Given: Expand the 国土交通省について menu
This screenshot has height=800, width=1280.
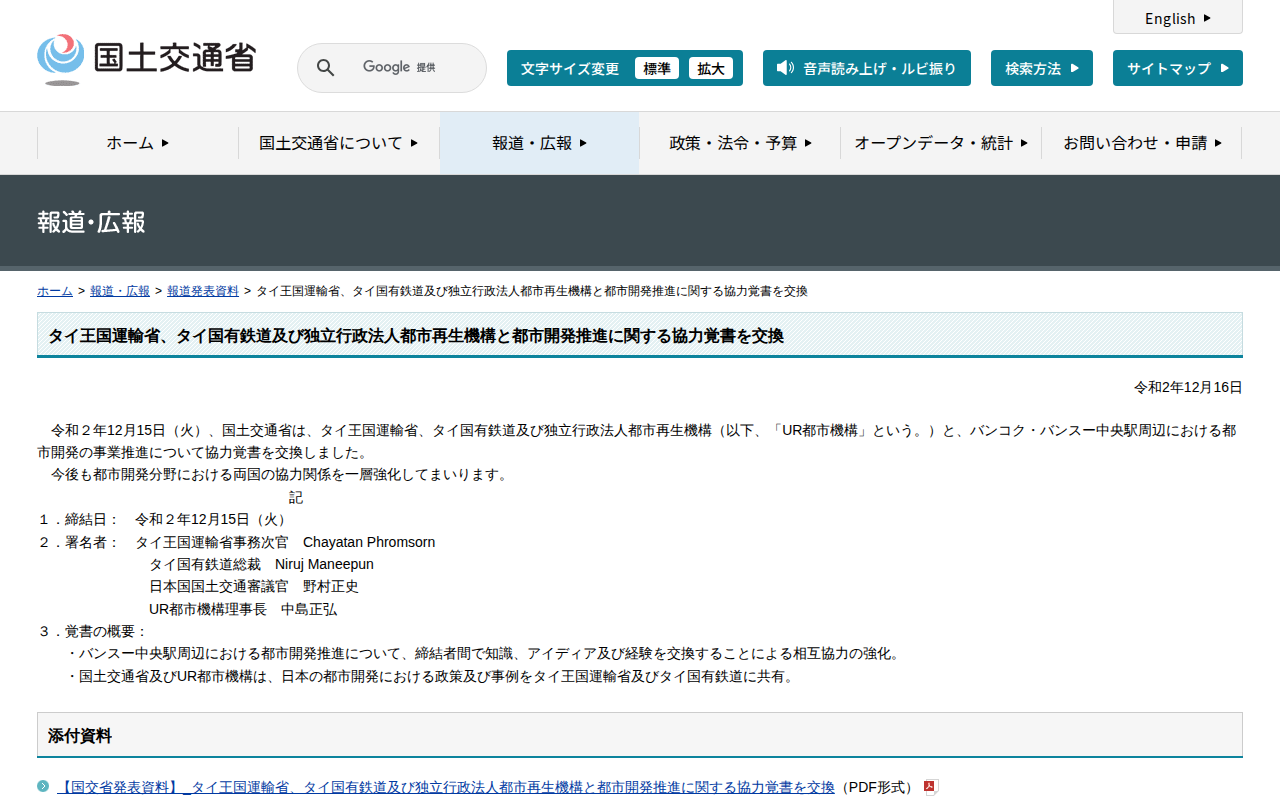Looking at the screenshot, I should click(x=338, y=143).
